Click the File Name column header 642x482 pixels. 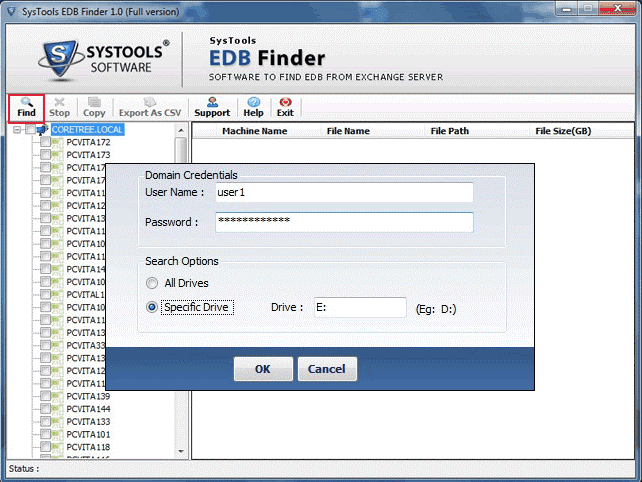[348, 131]
